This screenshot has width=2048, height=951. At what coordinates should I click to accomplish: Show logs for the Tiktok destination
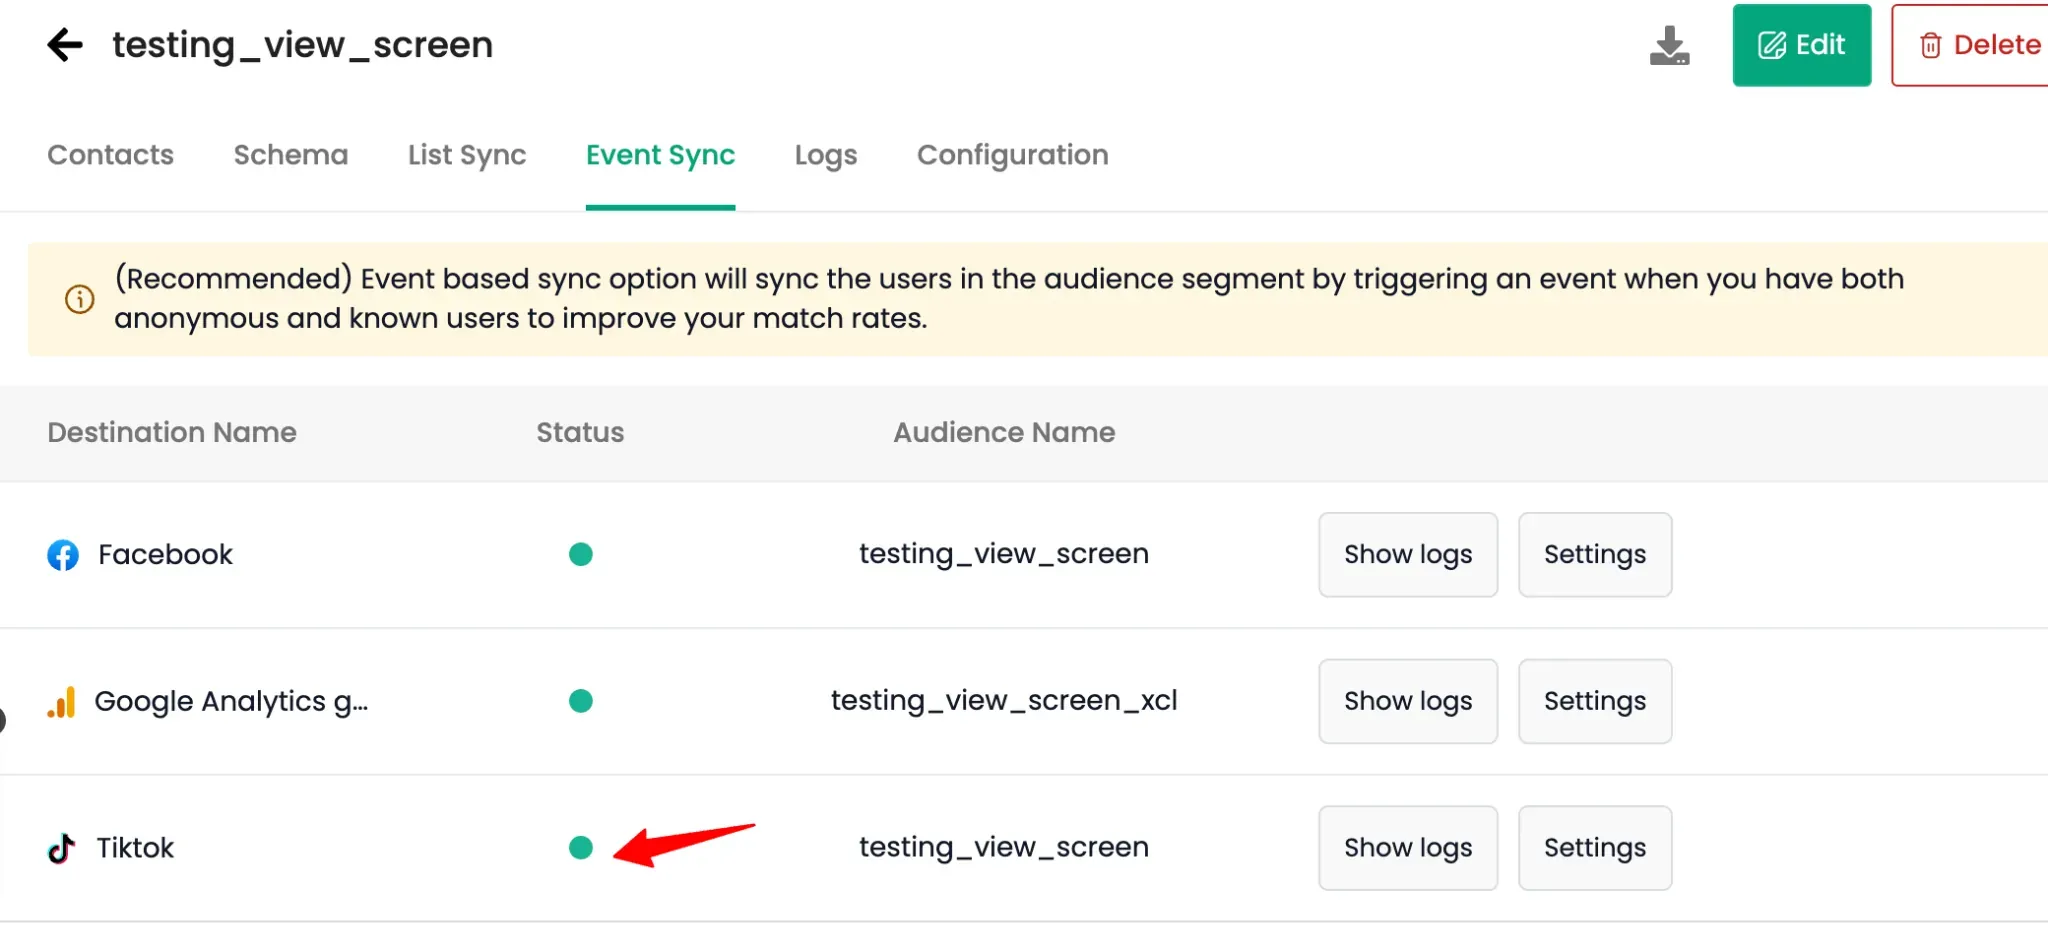[1408, 848]
